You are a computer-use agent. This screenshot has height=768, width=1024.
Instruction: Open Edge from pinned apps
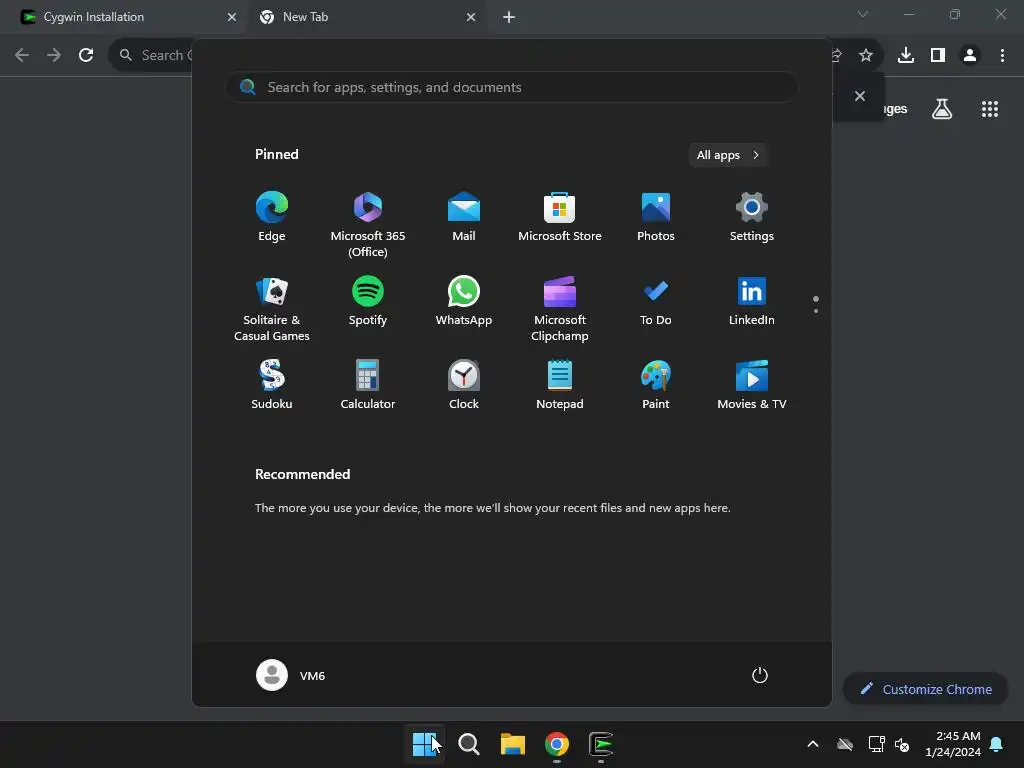272,217
